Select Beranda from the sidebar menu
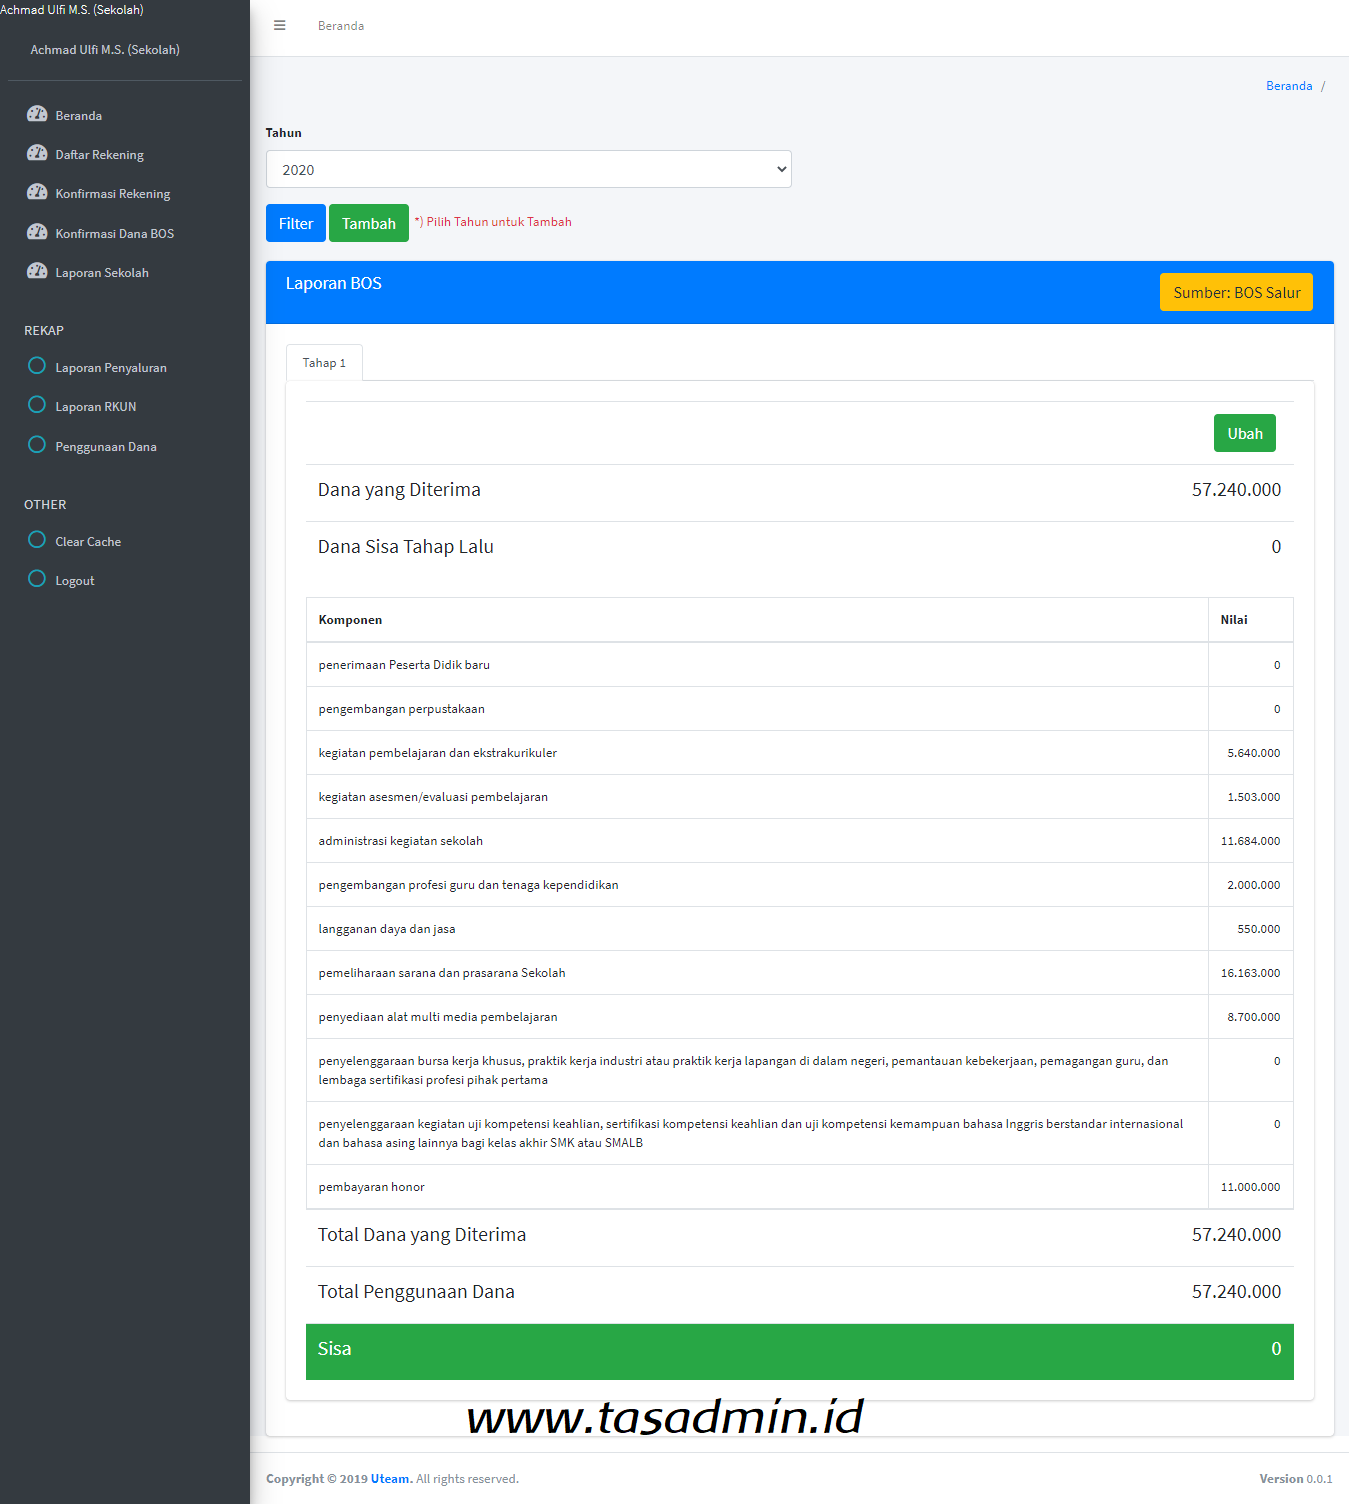Image resolution: width=1364 pixels, height=1504 pixels. [x=80, y=115]
